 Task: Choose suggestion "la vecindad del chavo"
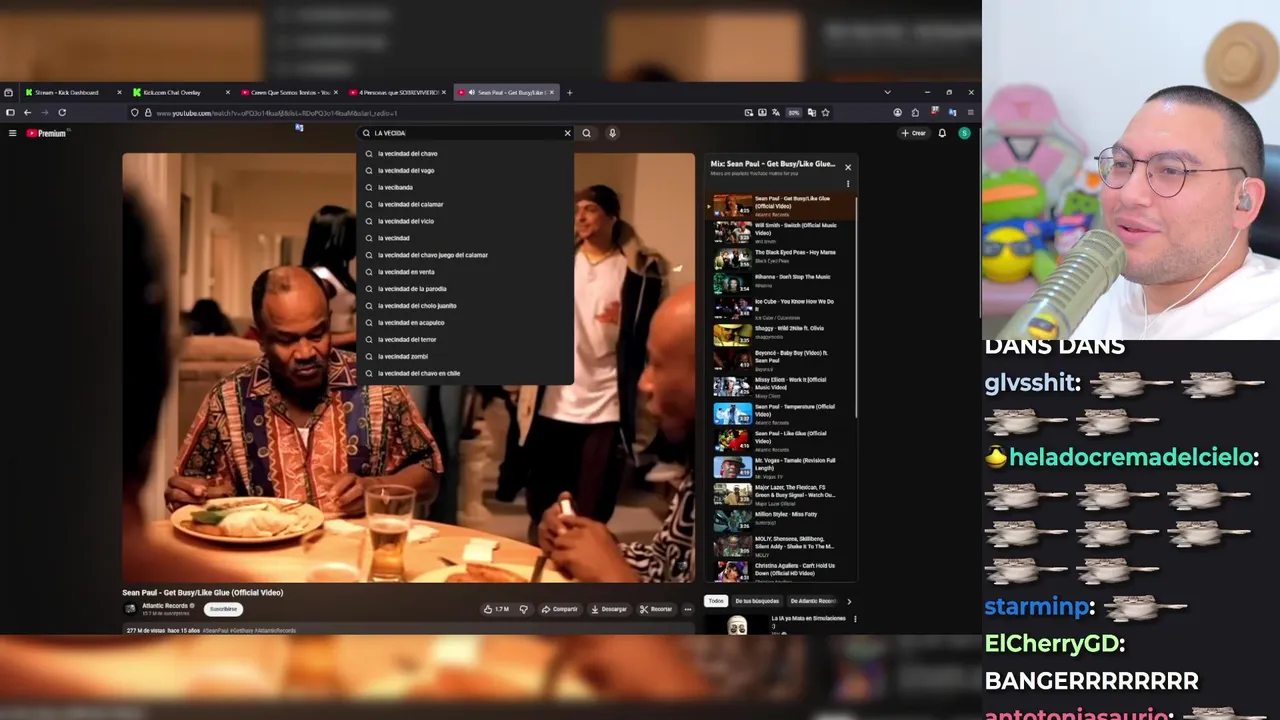coord(465,154)
